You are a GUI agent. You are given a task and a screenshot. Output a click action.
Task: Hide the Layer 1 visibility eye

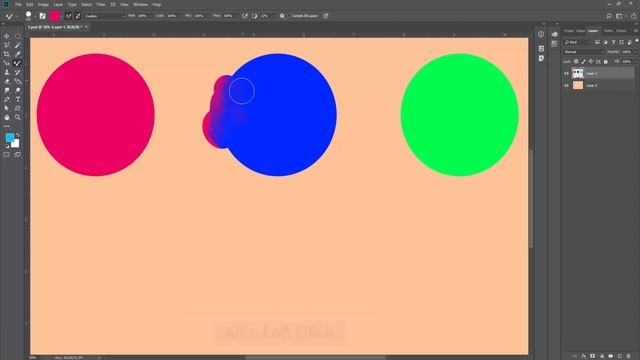click(x=566, y=73)
